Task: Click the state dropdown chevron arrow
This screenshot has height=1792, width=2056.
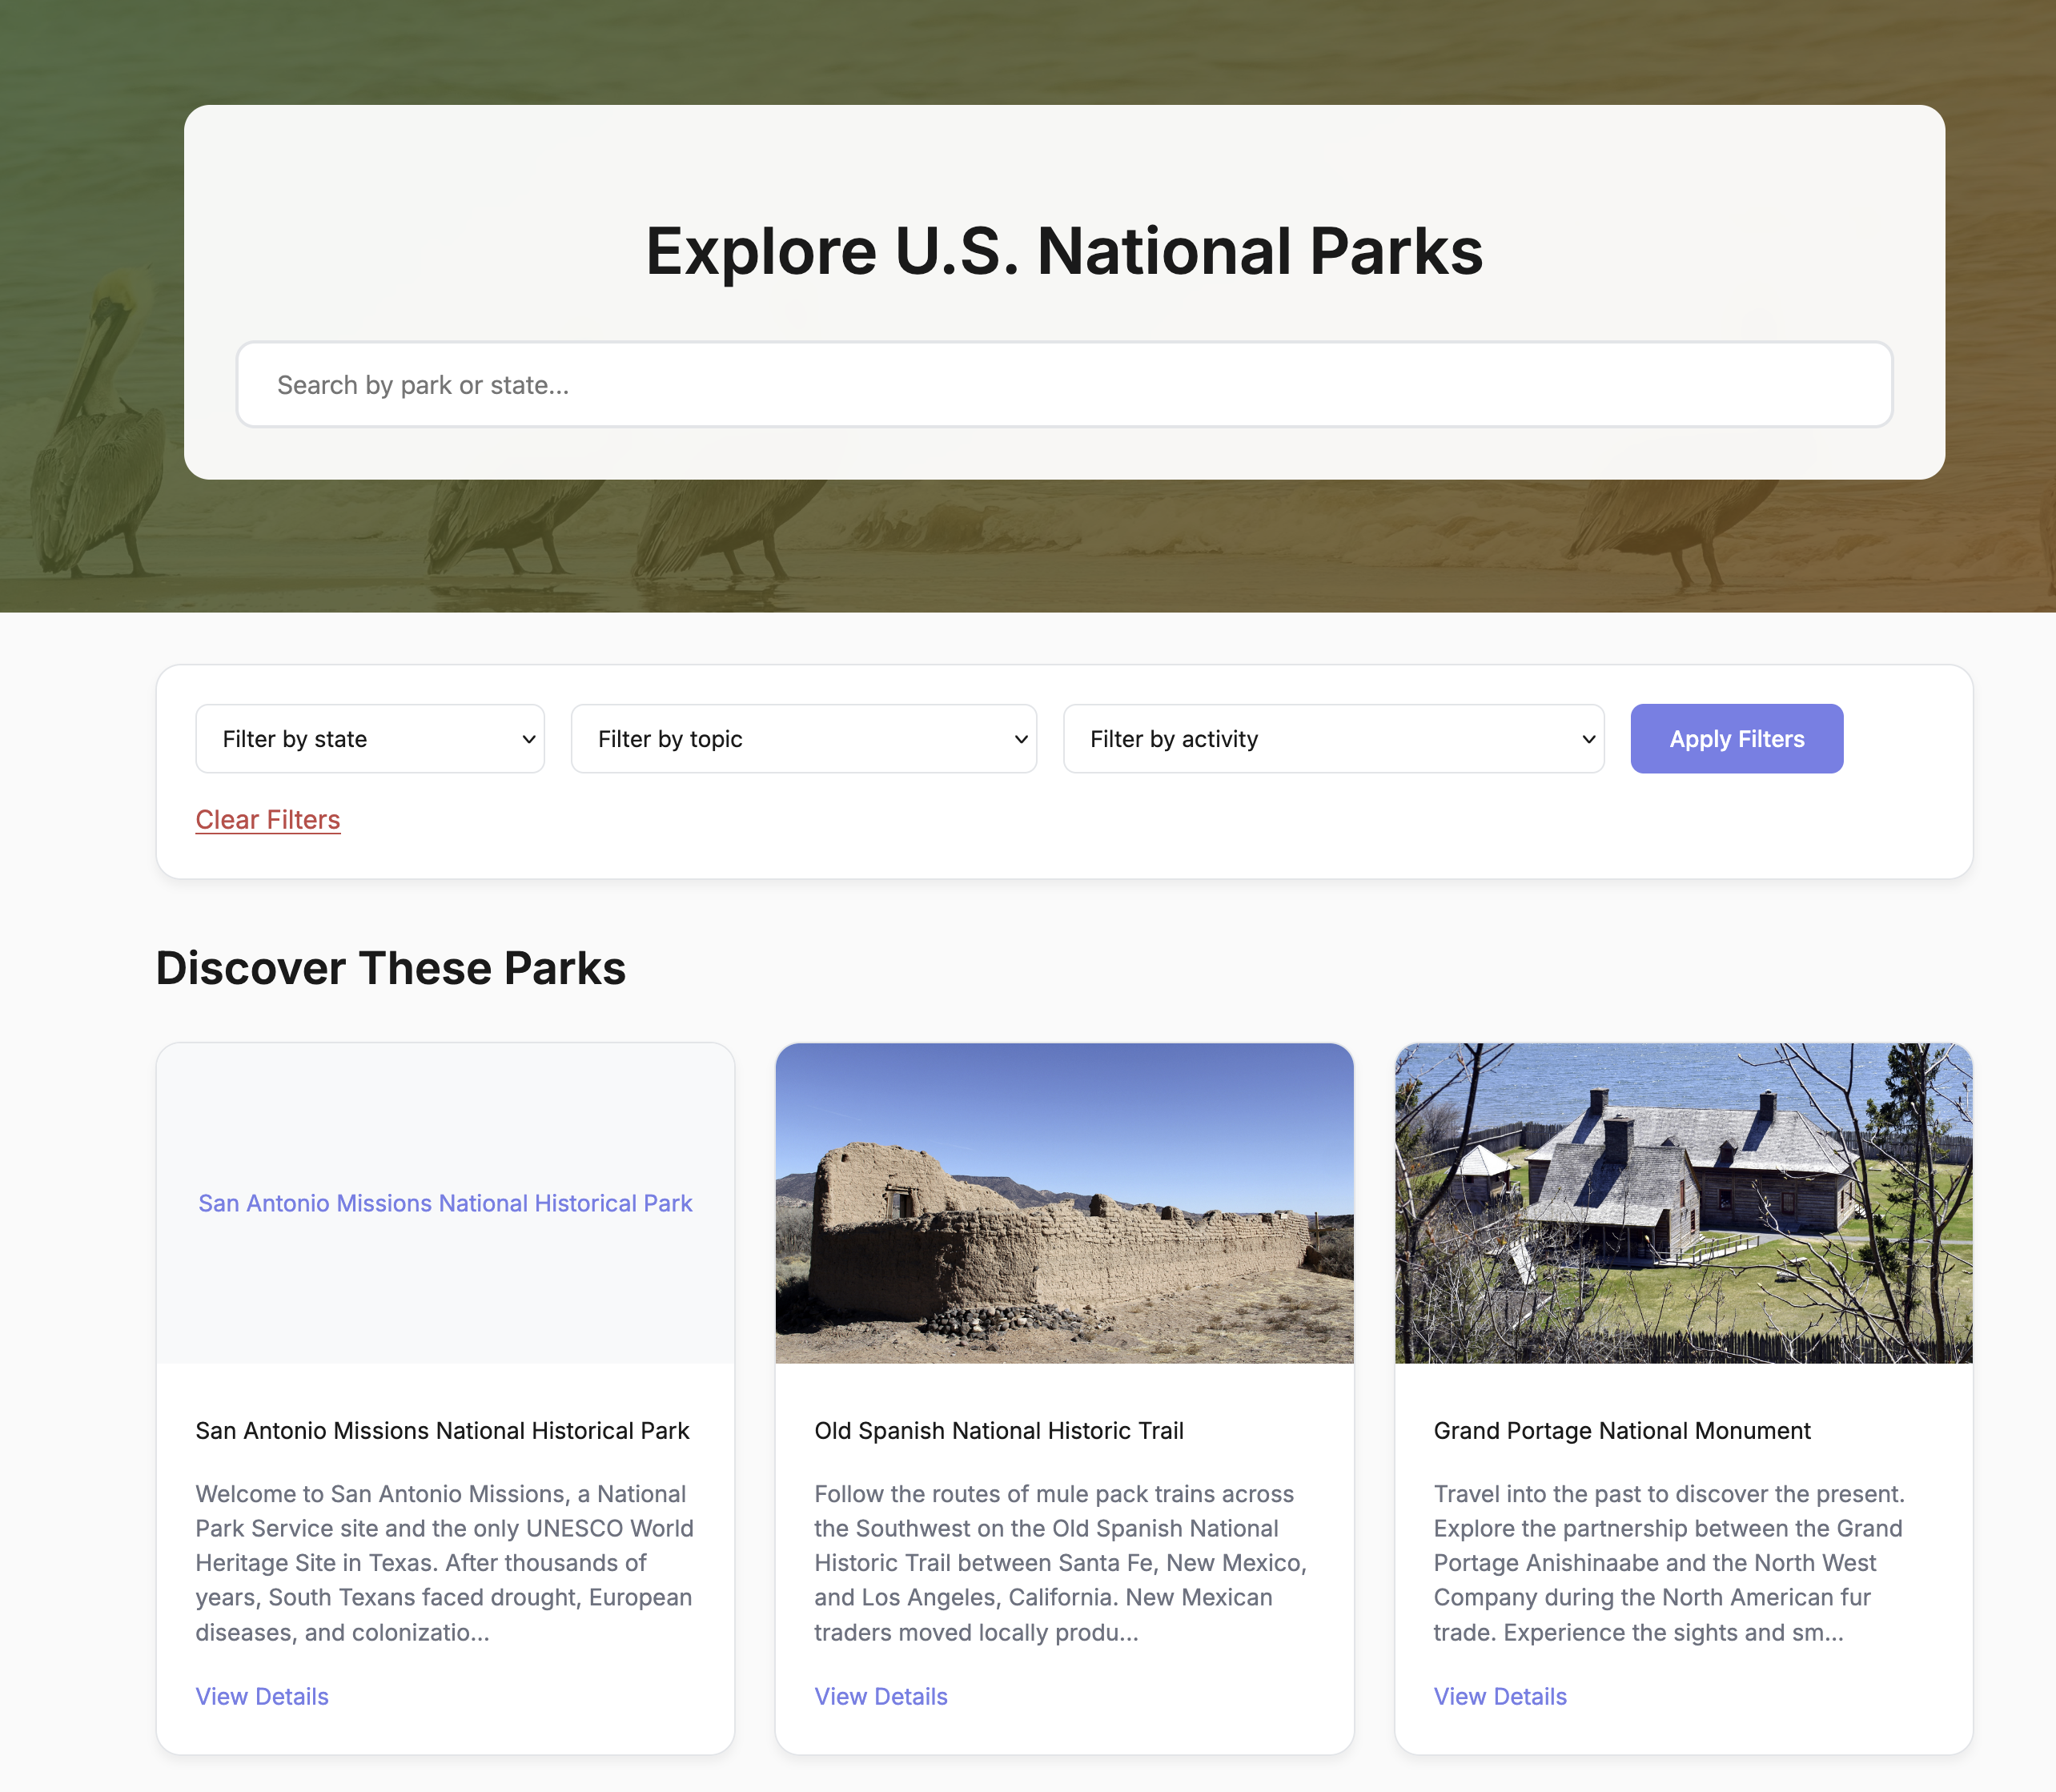Action: pyautogui.click(x=529, y=739)
